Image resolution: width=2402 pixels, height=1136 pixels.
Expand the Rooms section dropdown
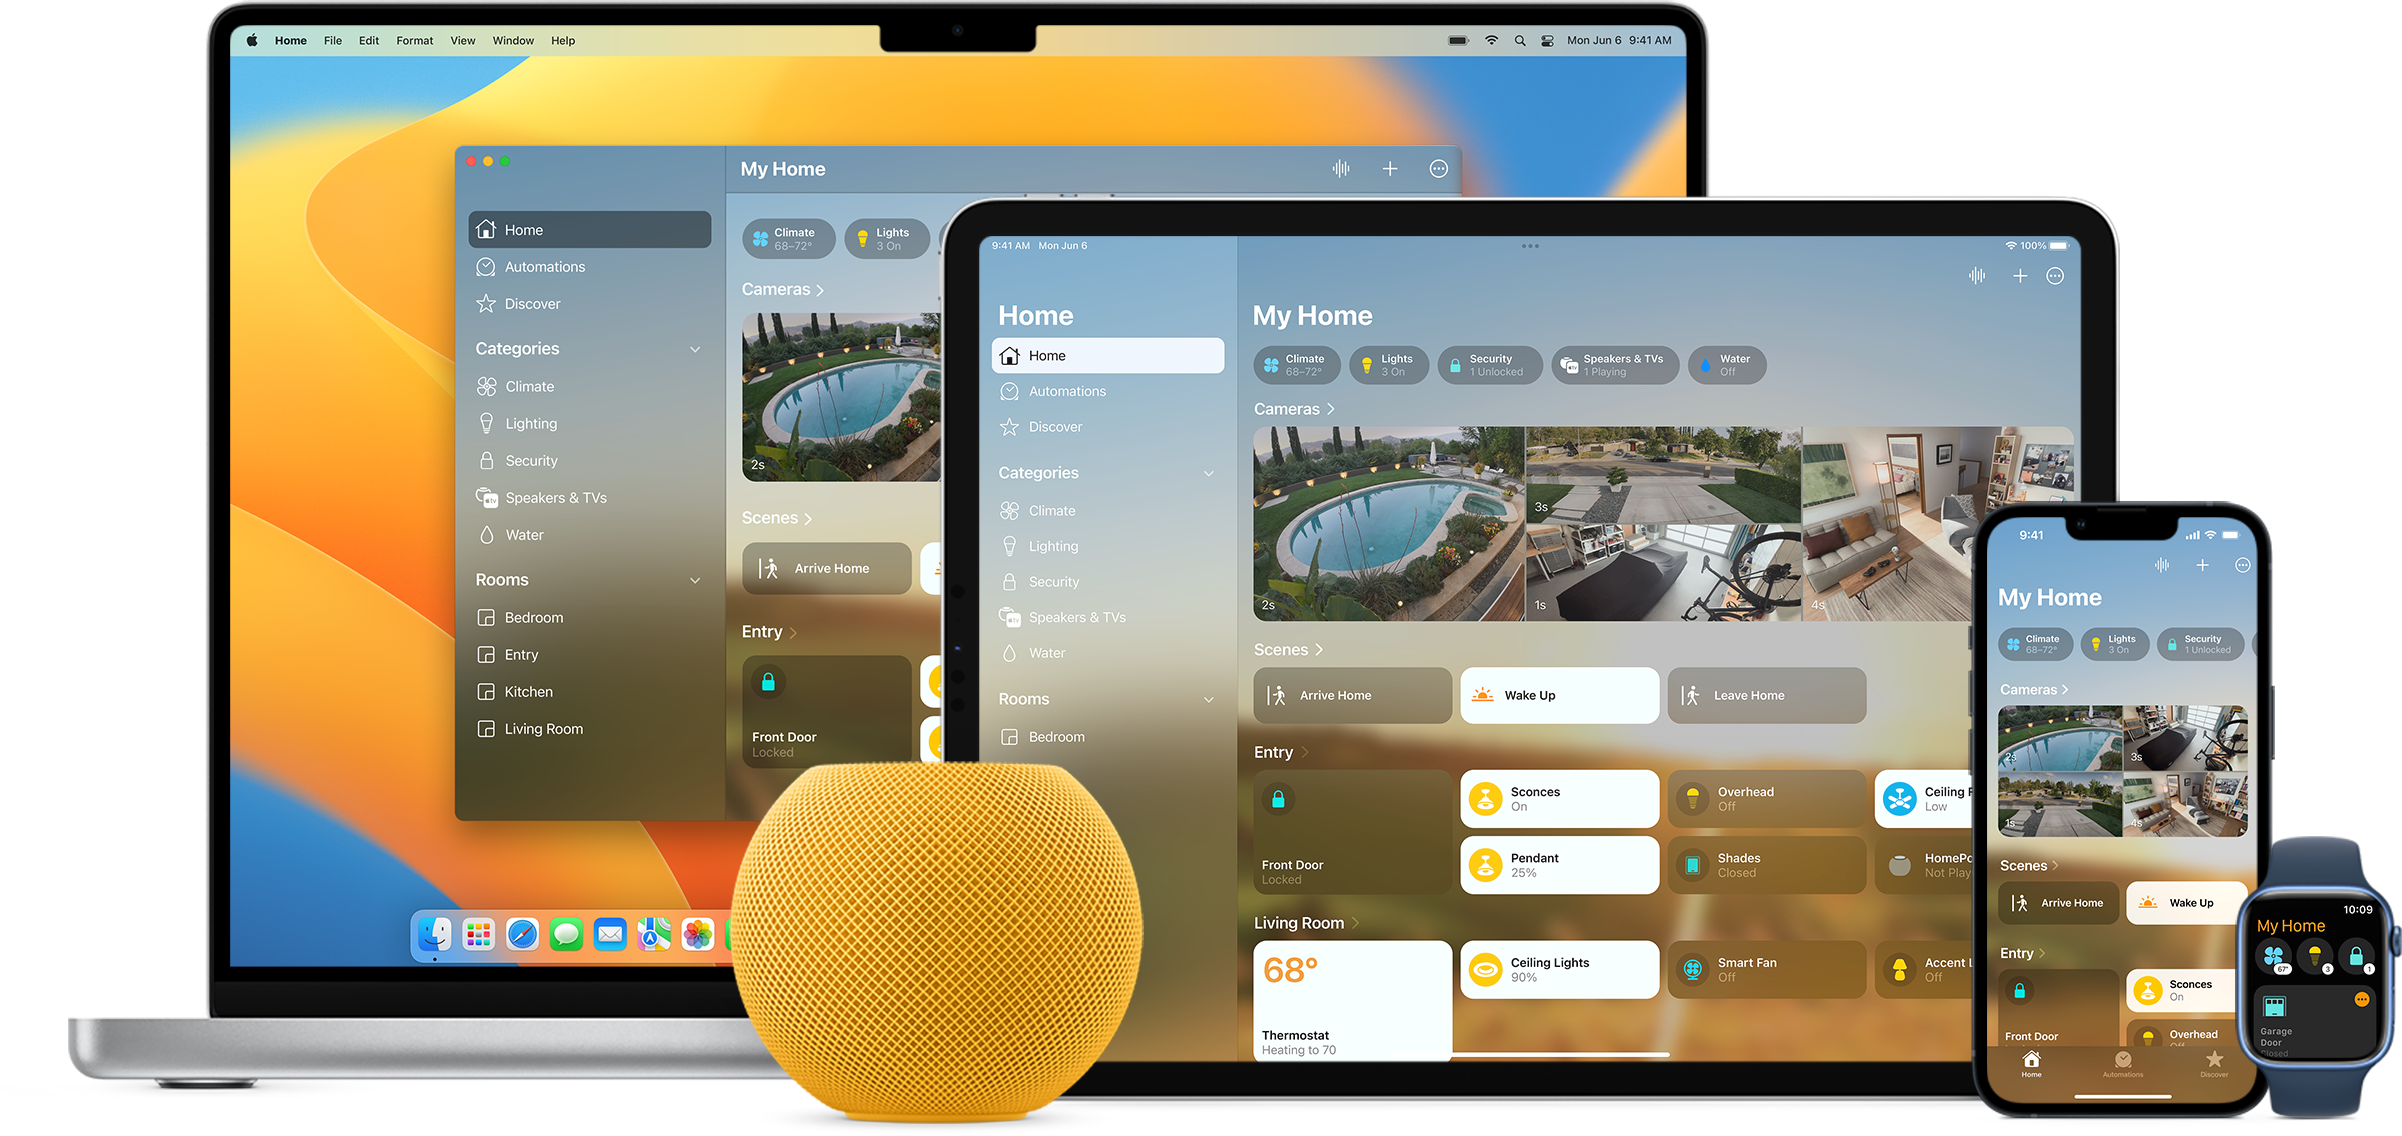(697, 579)
